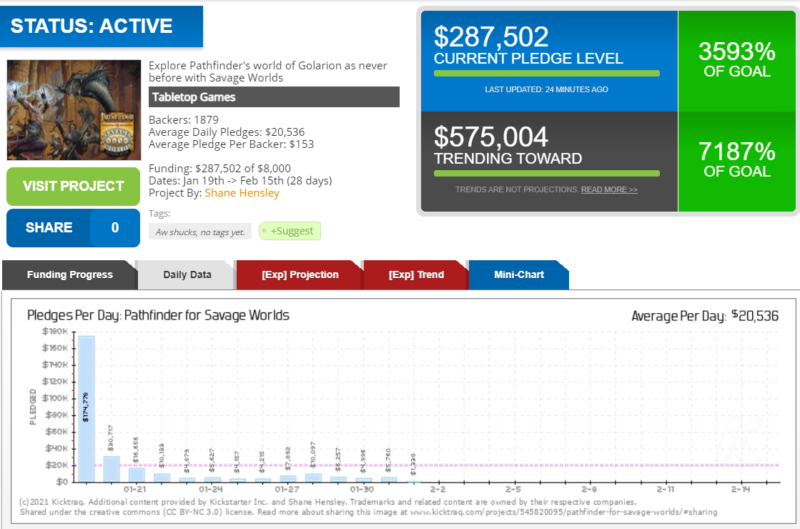This screenshot has height=529, width=800.
Task: Click the 'Aw shucks, no tags yet.' placeholder
Action: [200, 232]
